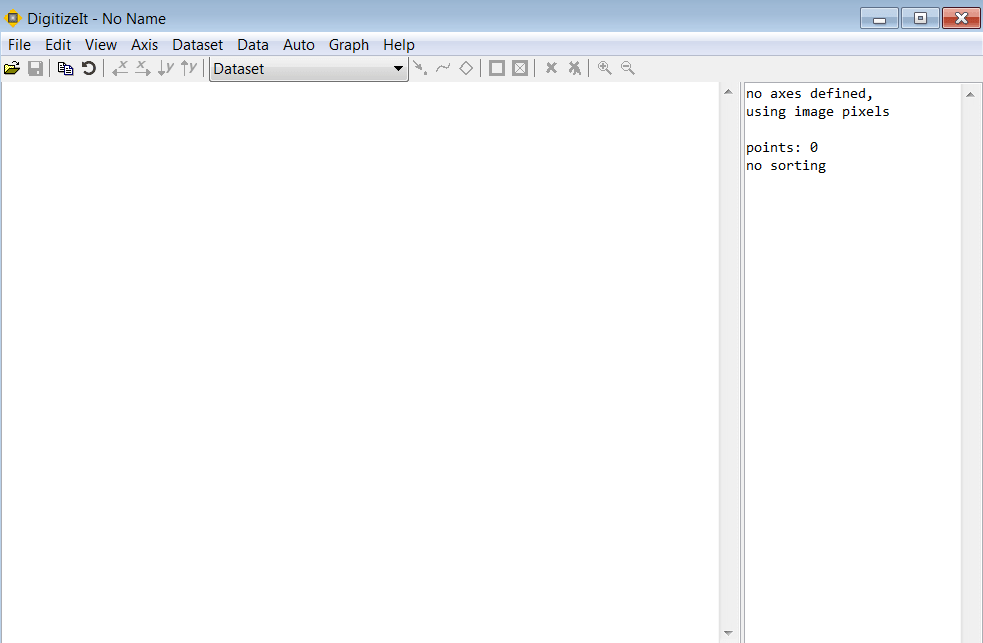The image size is (983, 643).
Task: Click the Save floppy disk icon
Action: pyautogui.click(x=35, y=68)
